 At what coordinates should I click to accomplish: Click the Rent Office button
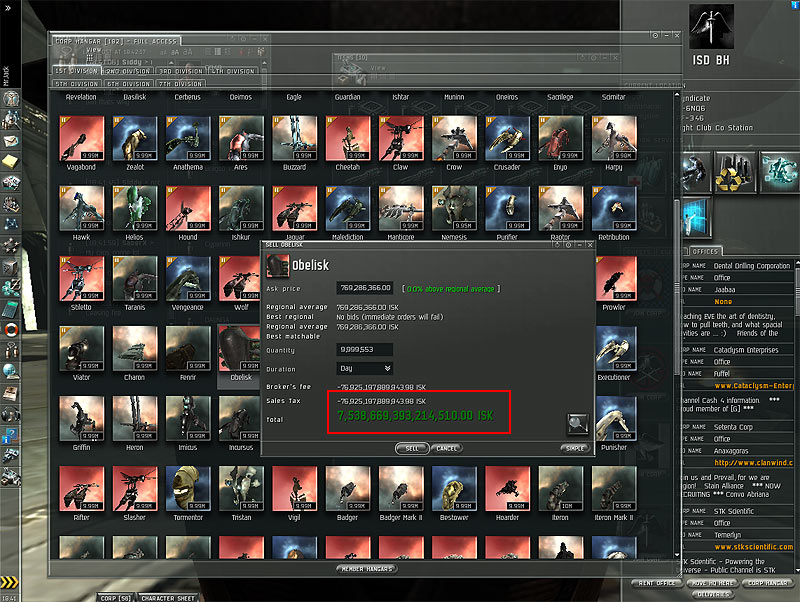point(657,583)
